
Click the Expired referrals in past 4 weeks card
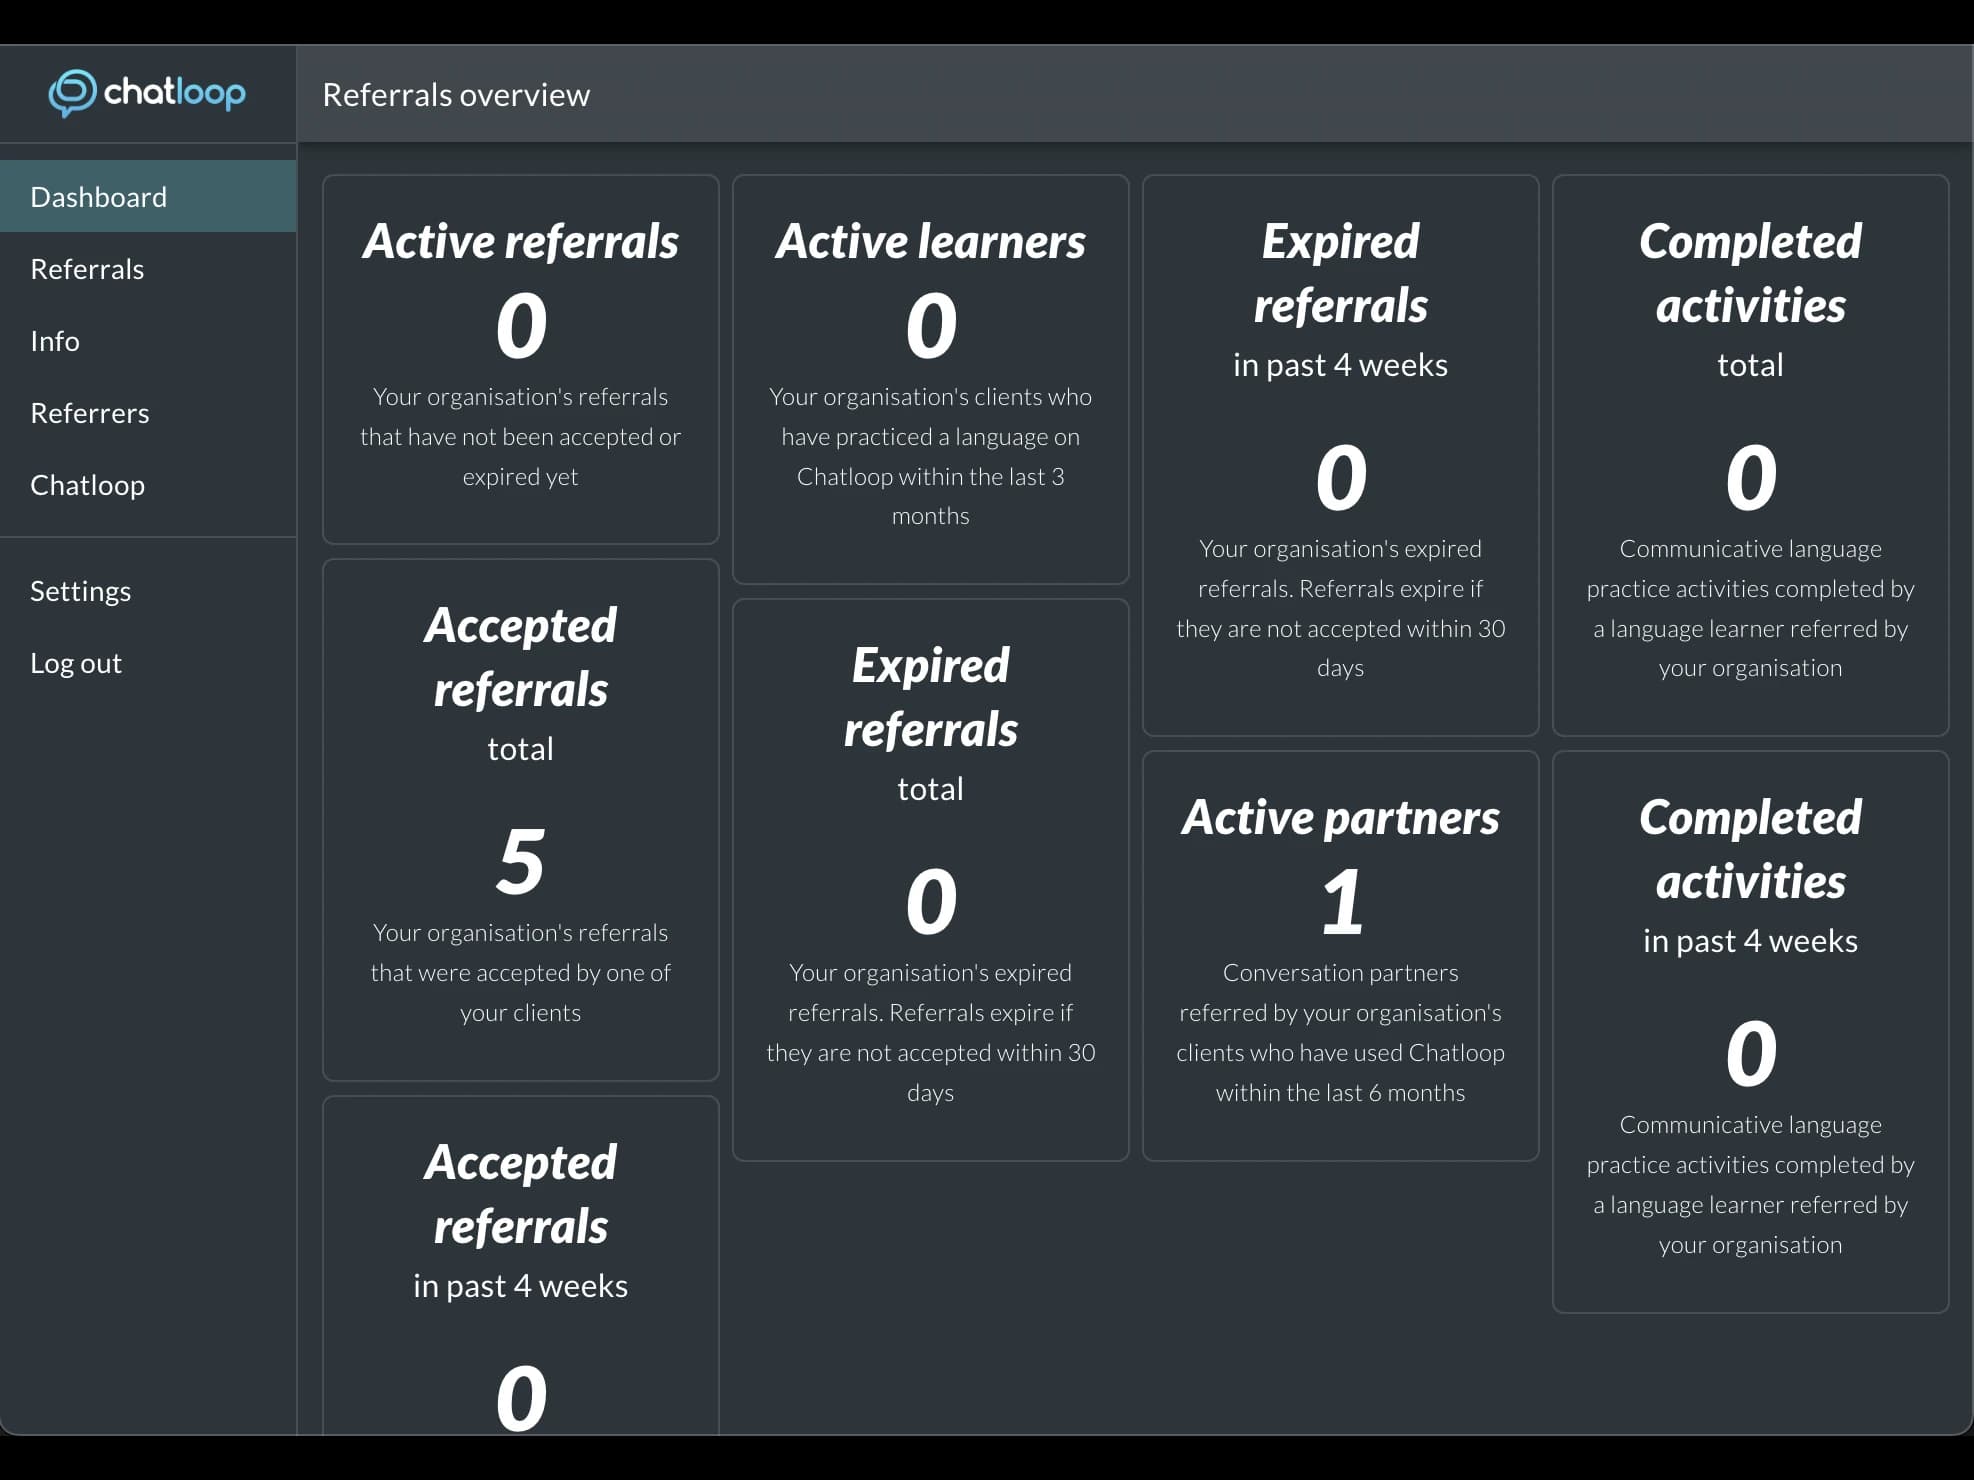click(1340, 450)
